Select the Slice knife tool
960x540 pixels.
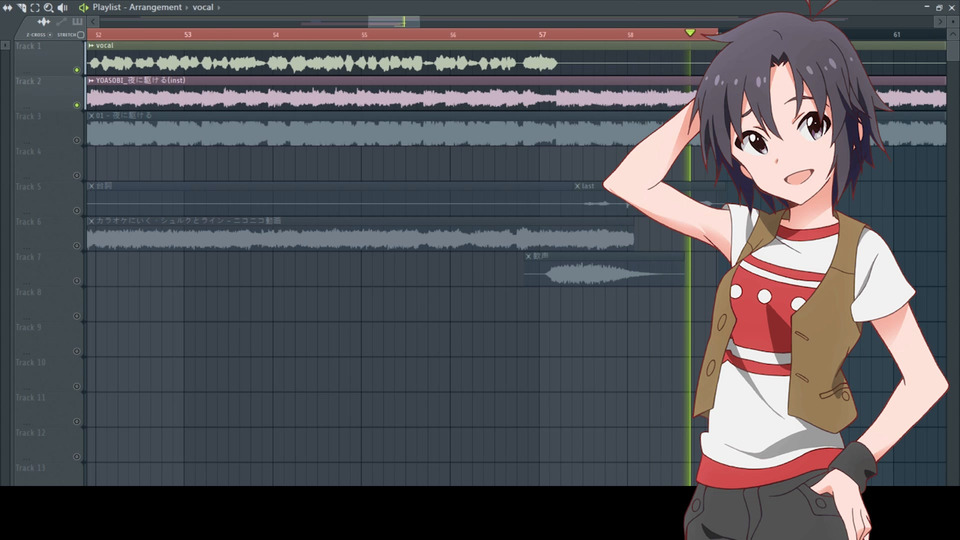pyautogui.click(x=21, y=7)
